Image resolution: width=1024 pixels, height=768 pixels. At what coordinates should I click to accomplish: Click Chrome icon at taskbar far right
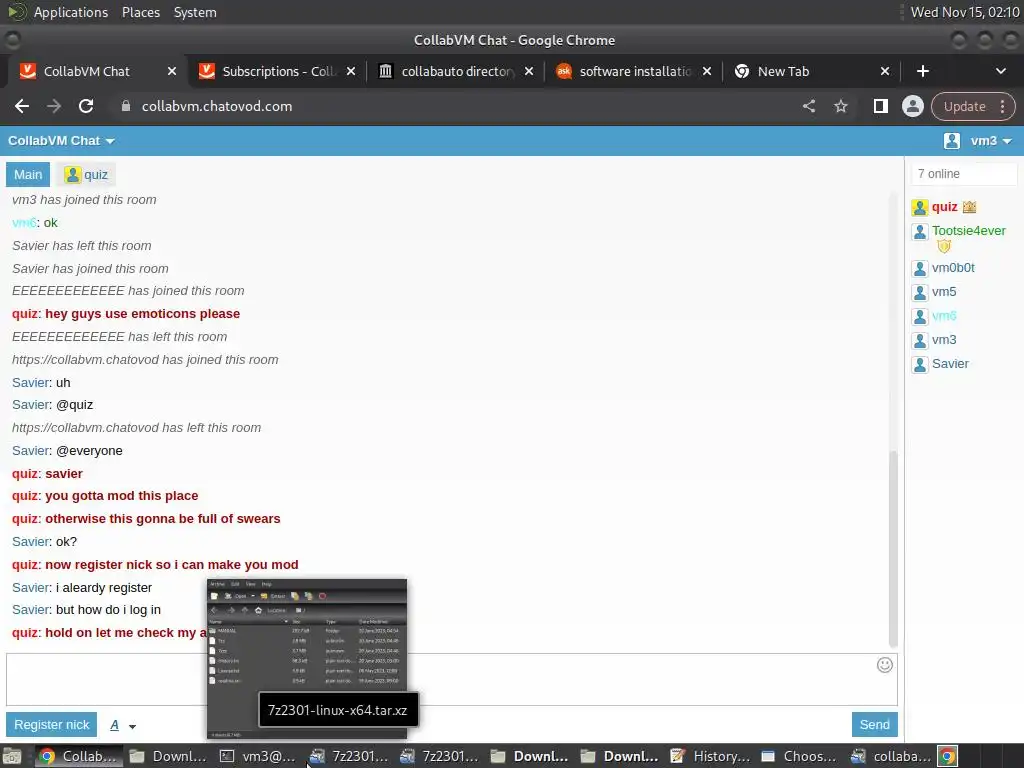click(948, 756)
